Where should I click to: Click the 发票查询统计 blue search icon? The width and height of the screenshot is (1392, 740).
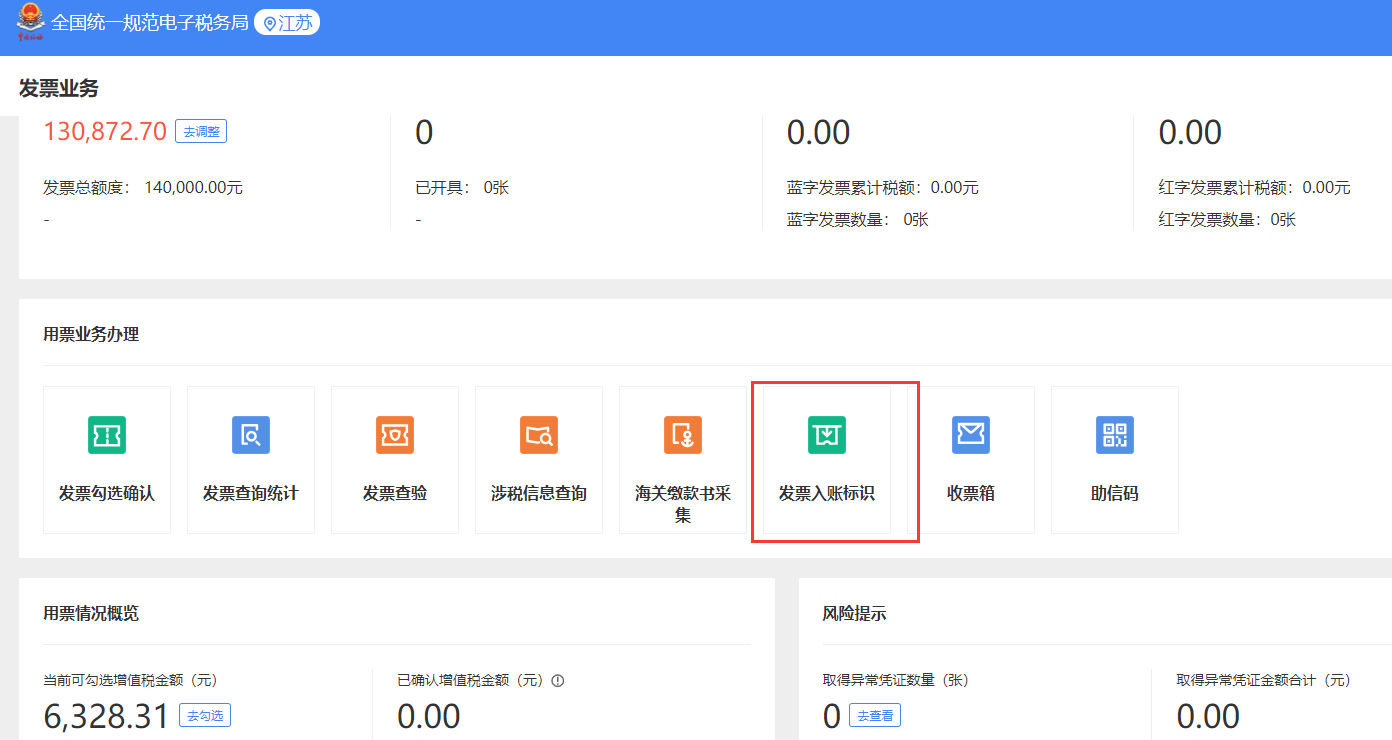(x=250, y=435)
